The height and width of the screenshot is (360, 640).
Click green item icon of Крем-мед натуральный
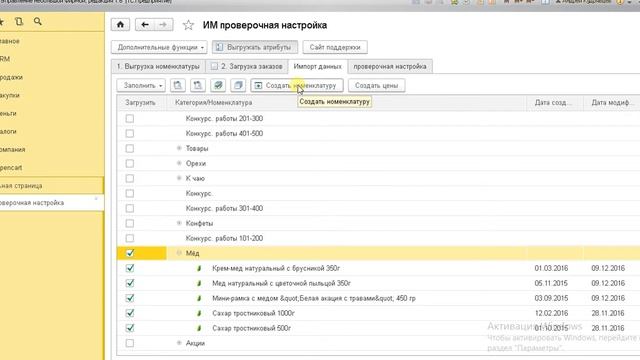click(199, 268)
